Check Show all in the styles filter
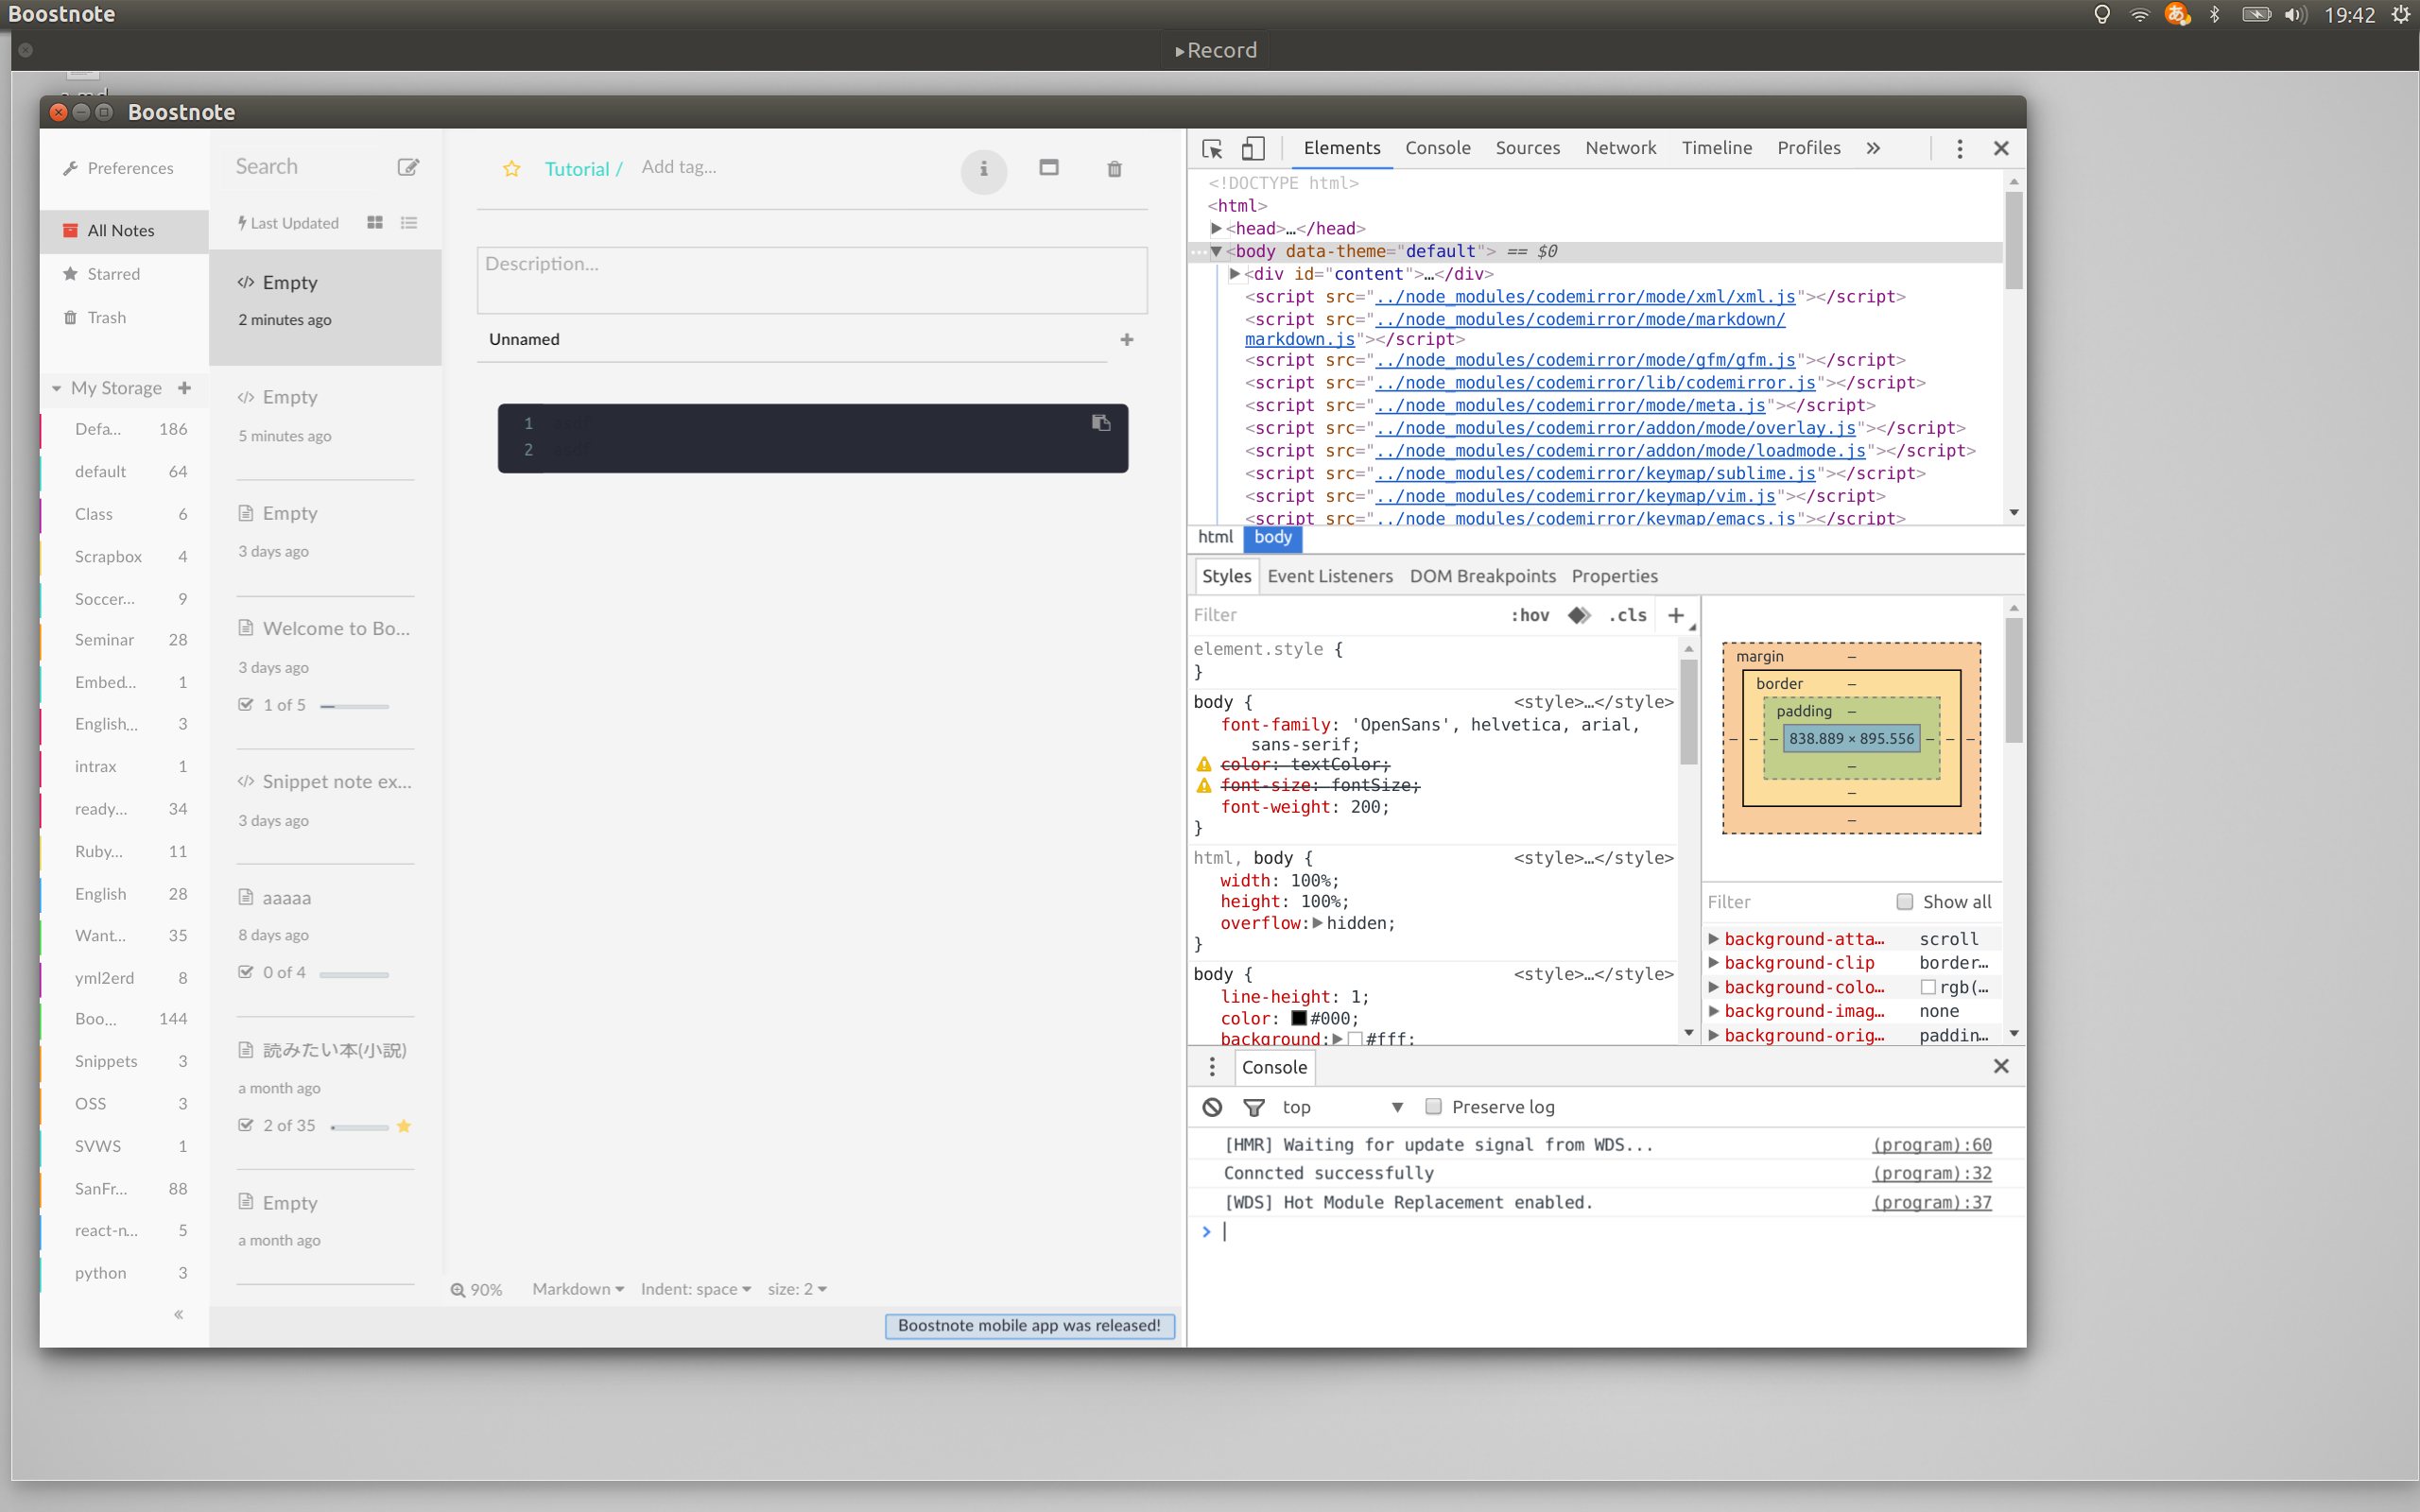Screen dimensions: 2420x1512 coord(1903,901)
